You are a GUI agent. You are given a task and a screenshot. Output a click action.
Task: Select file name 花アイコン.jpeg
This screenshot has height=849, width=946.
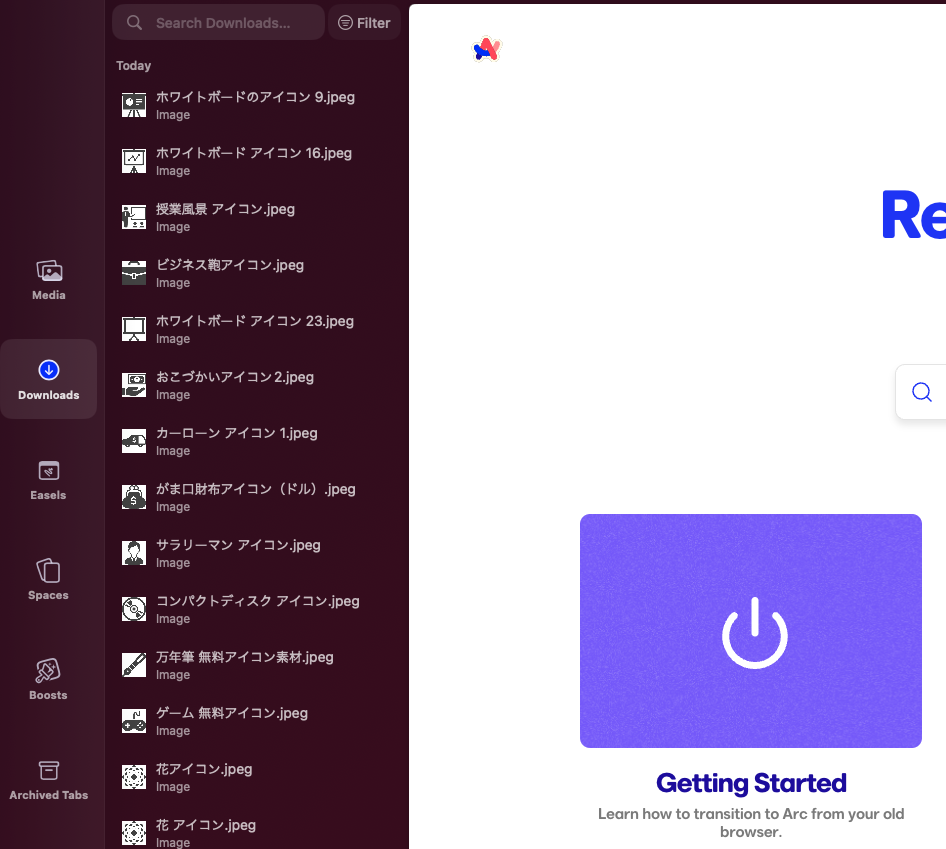pyautogui.click(x=204, y=769)
